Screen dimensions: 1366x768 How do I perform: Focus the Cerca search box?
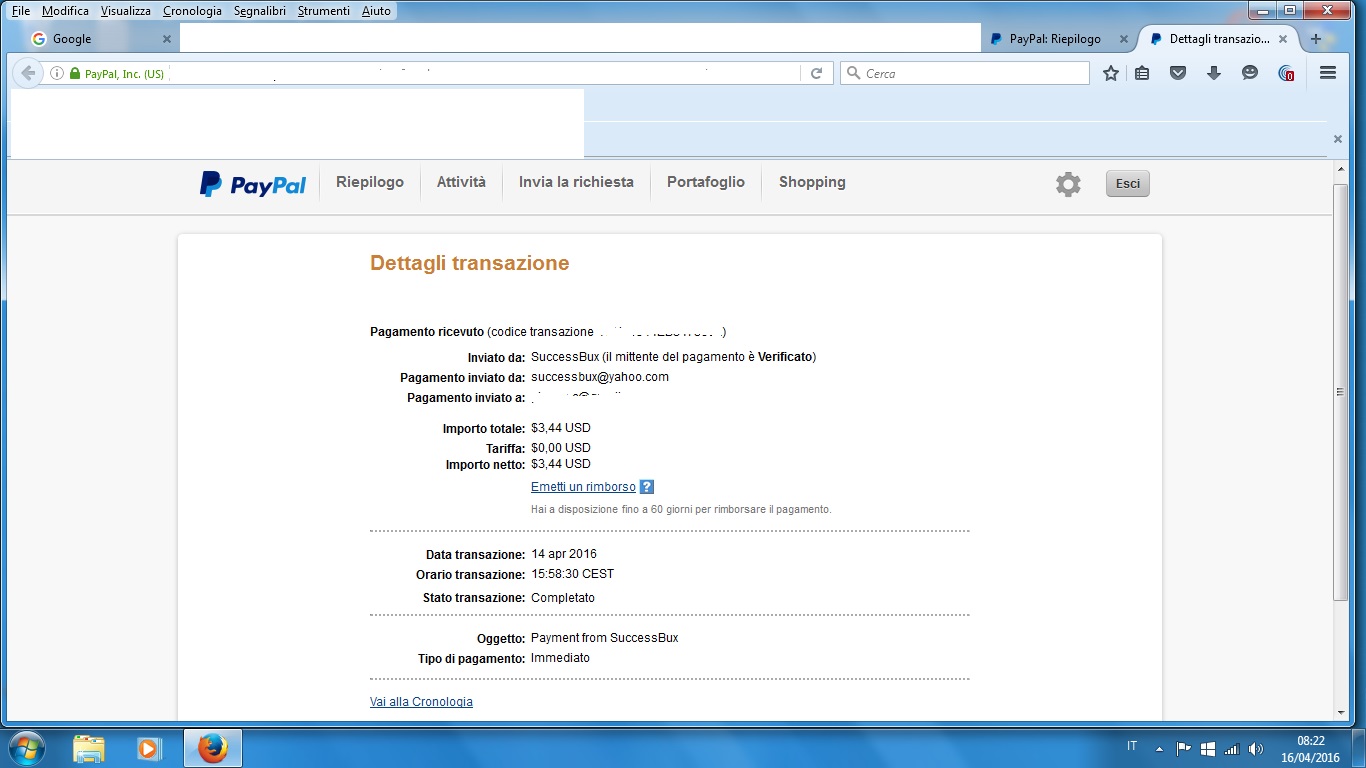pyautogui.click(x=964, y=73)
